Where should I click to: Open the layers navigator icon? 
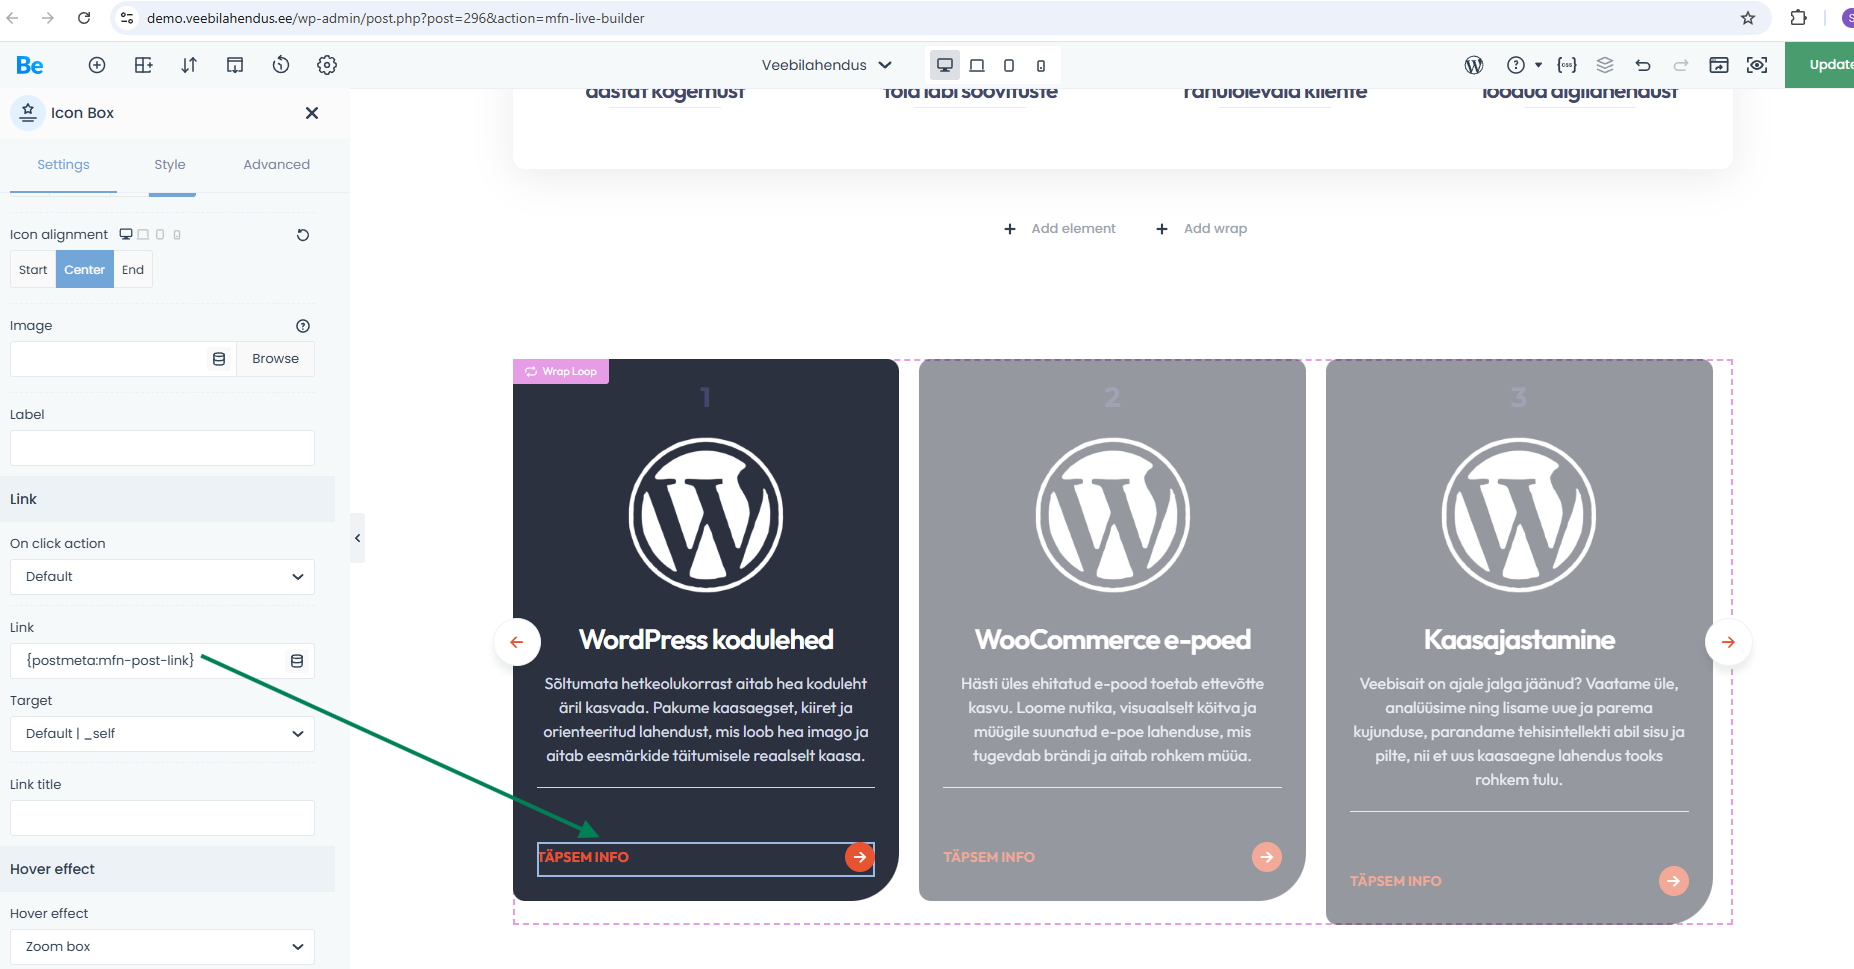pos(1605,65)
